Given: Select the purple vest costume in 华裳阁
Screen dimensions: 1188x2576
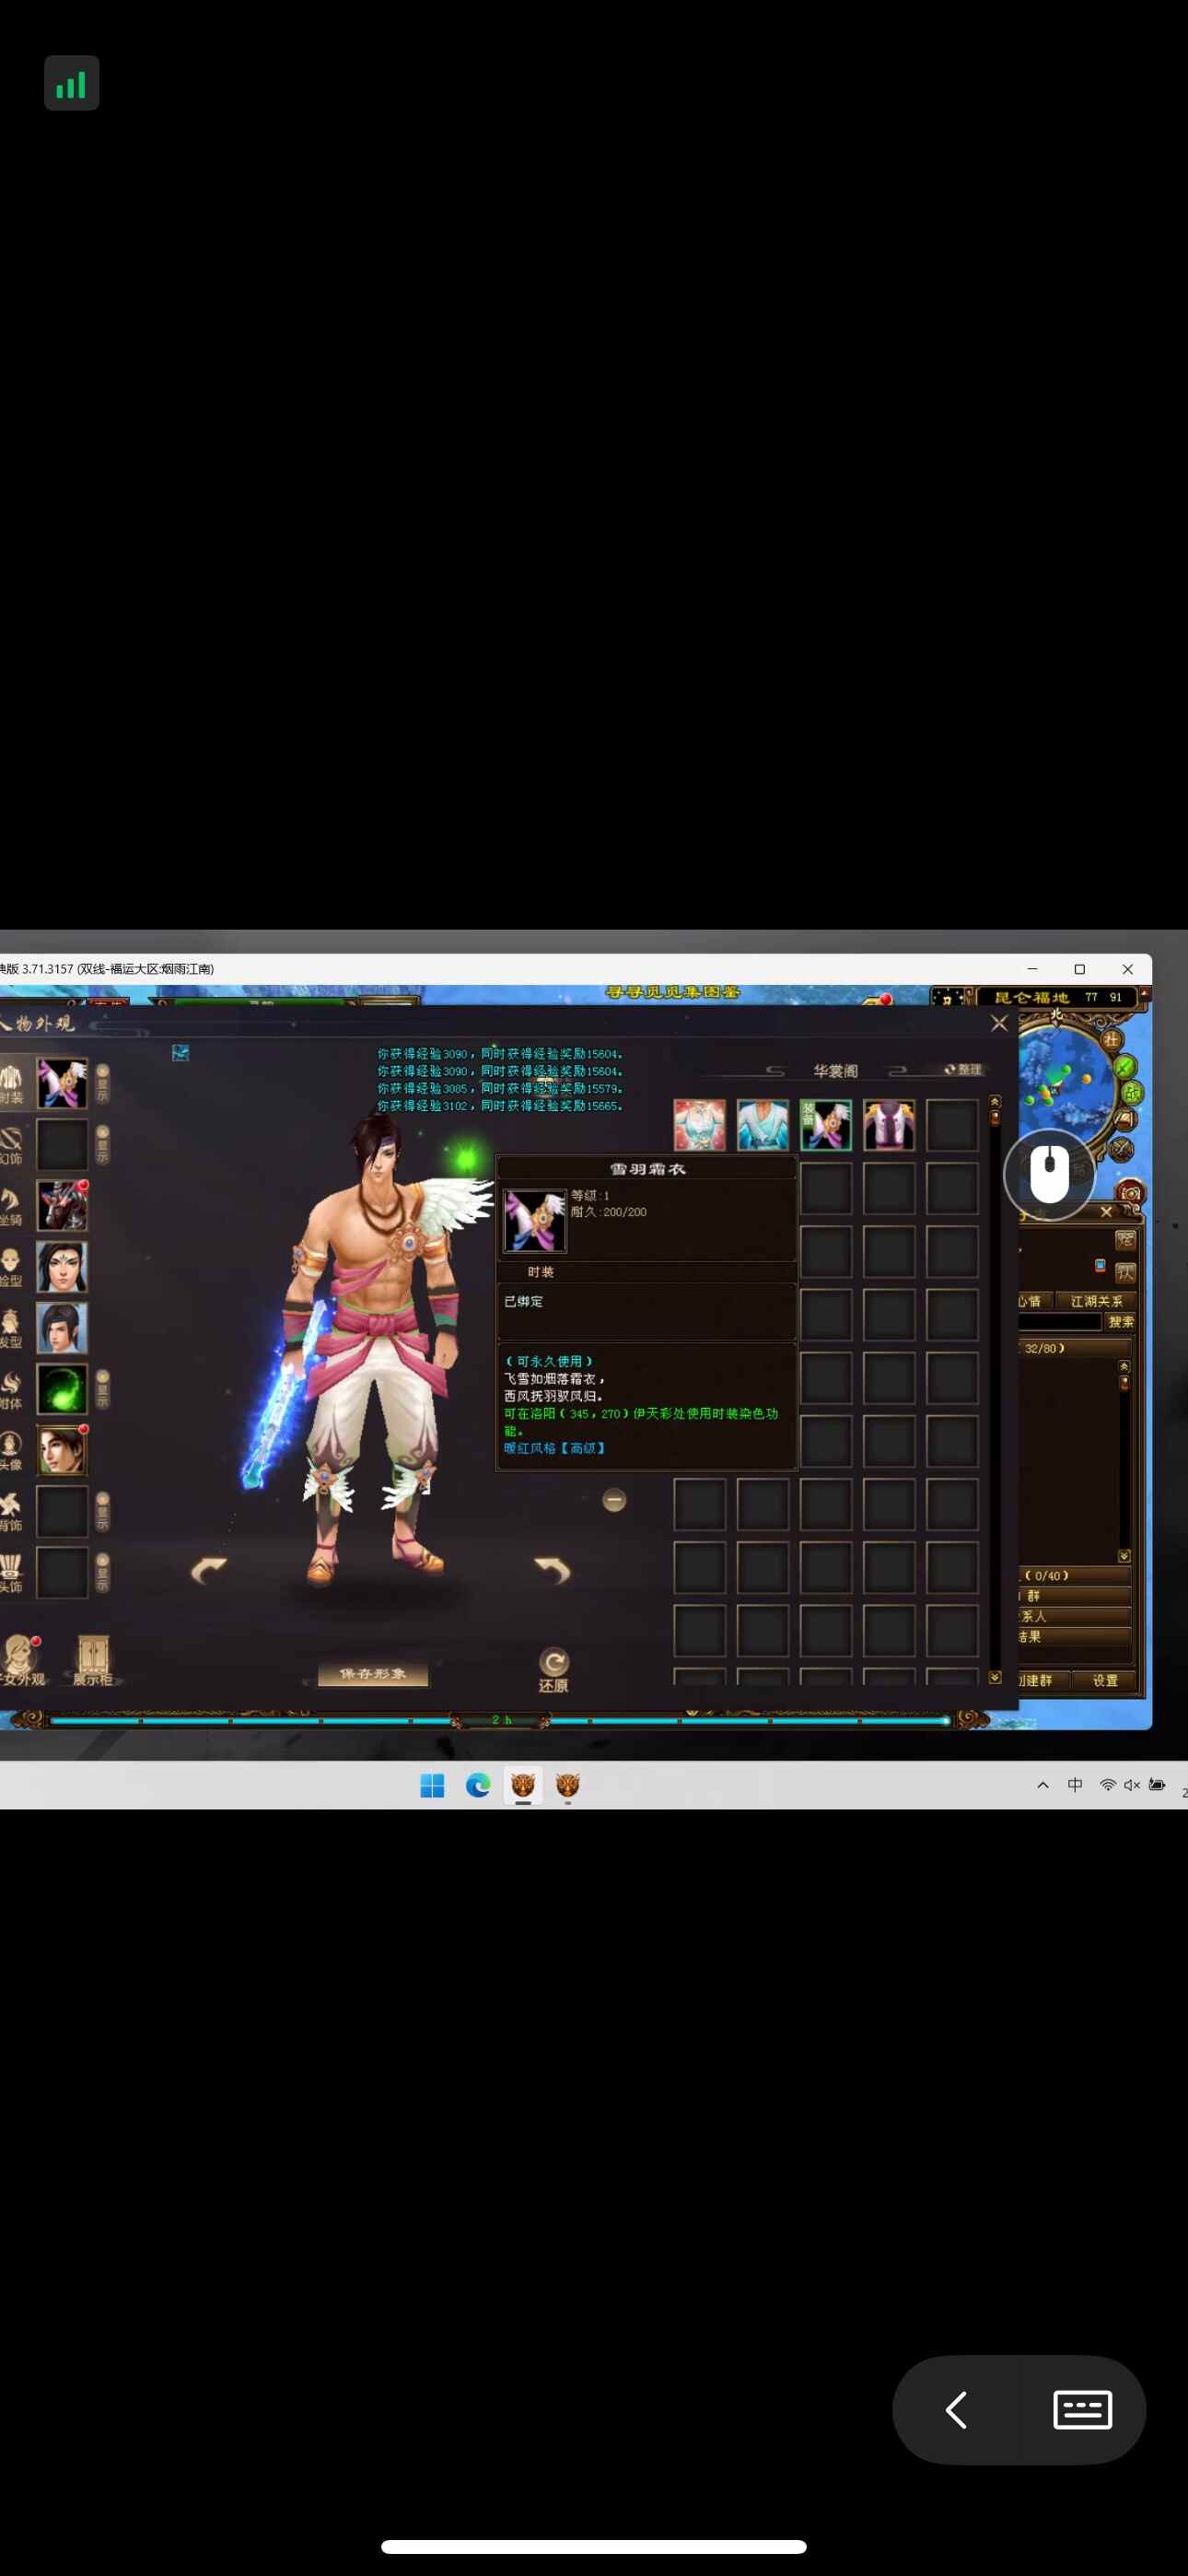Looking at the screenshot, I should (889, 1125).
